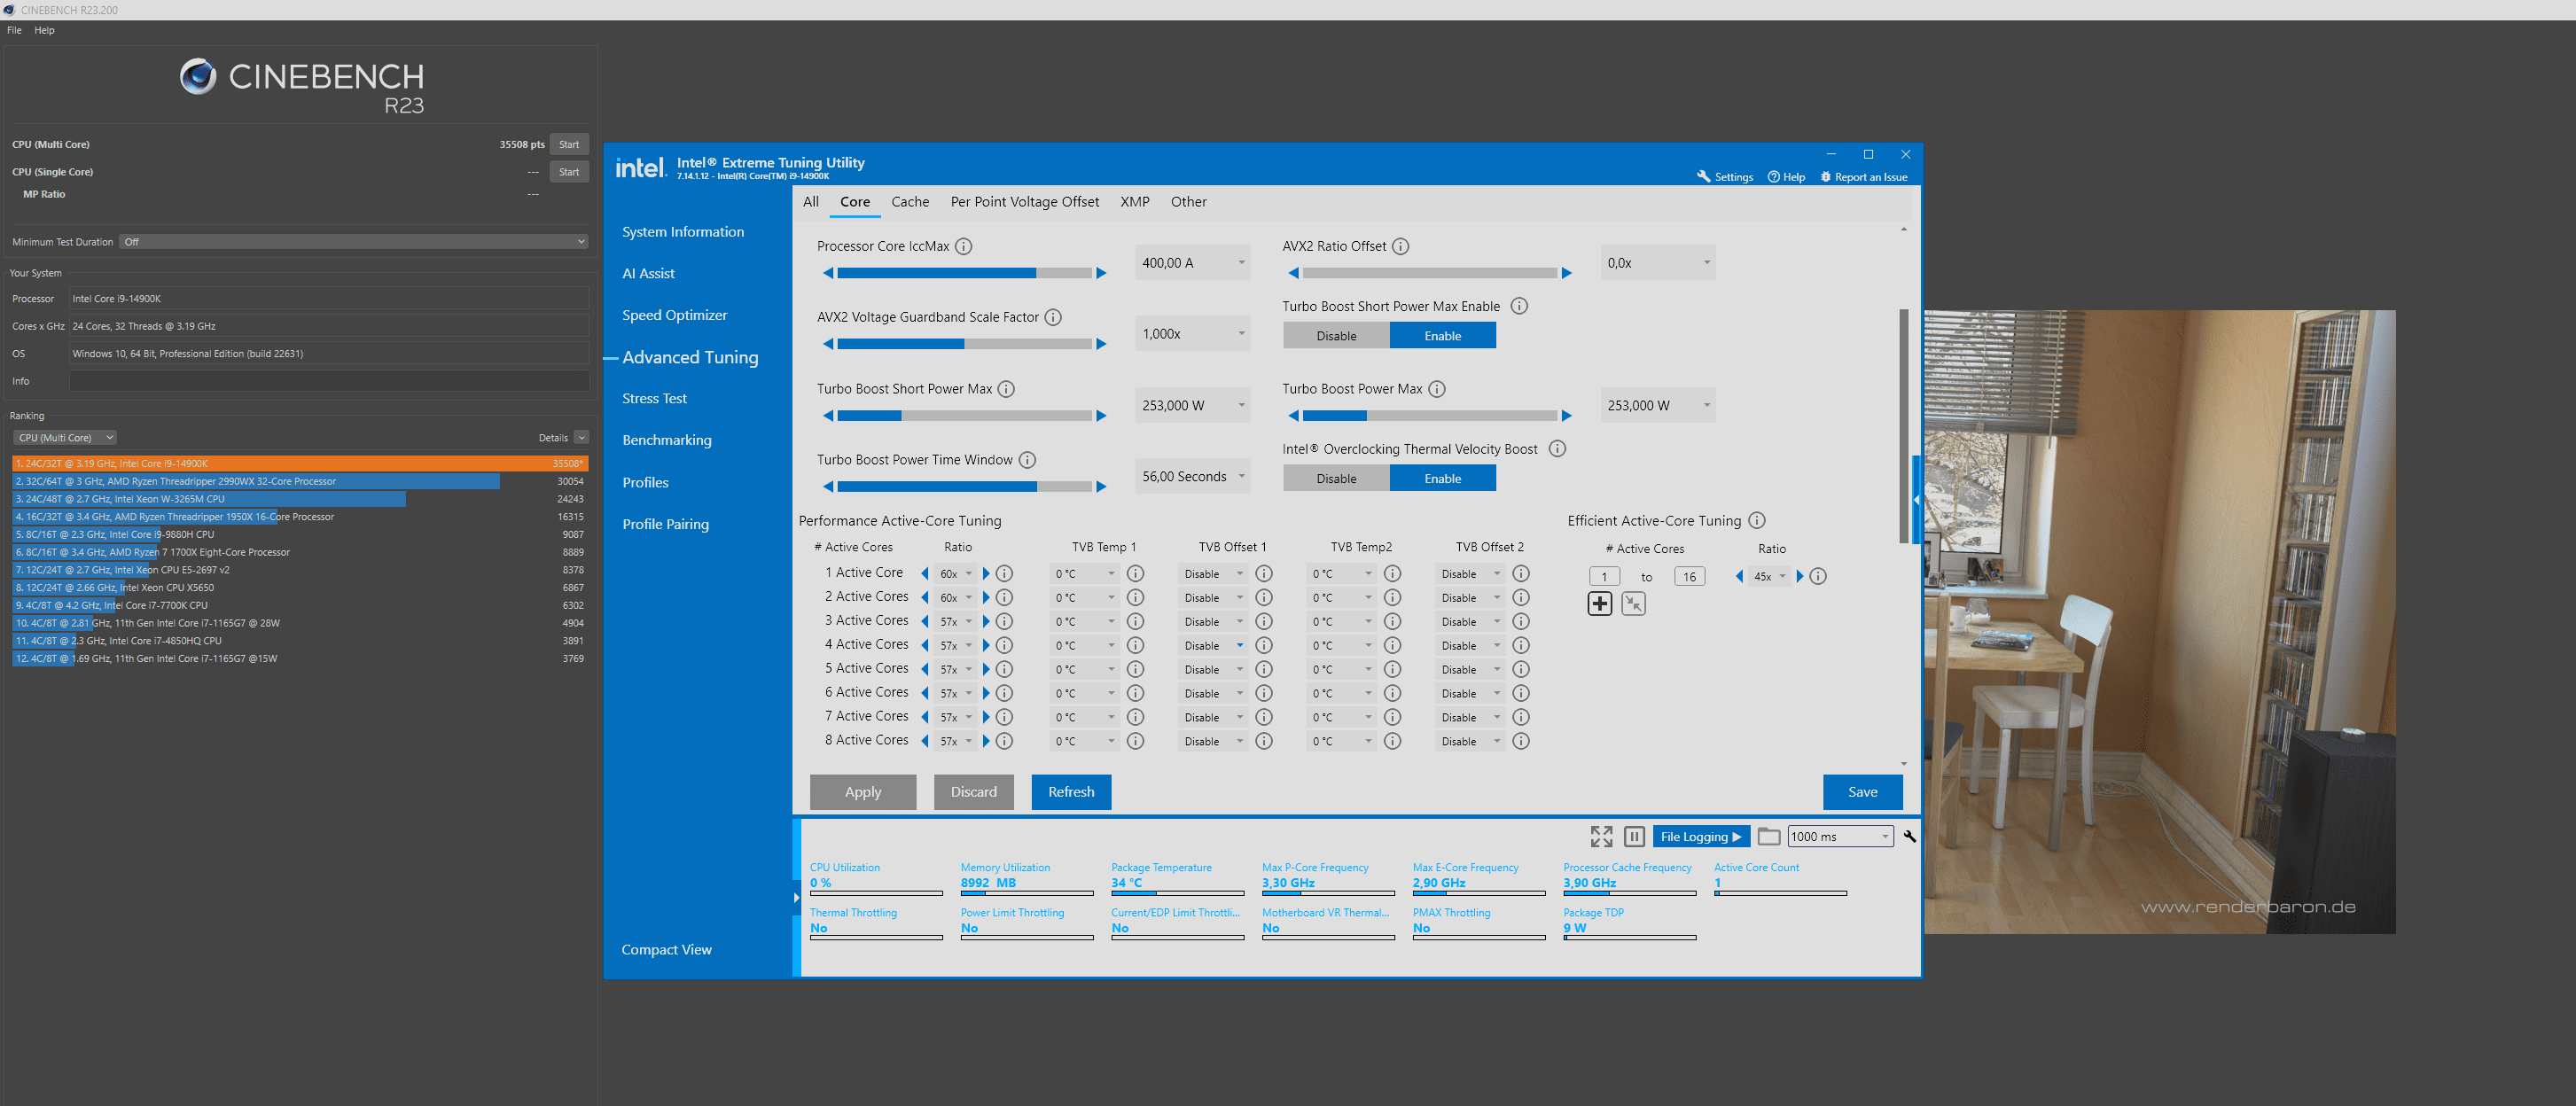The height and width of the screenshot is (1106, 2576).
Task: Switch to the Cache tab
Action: point(910,202)
